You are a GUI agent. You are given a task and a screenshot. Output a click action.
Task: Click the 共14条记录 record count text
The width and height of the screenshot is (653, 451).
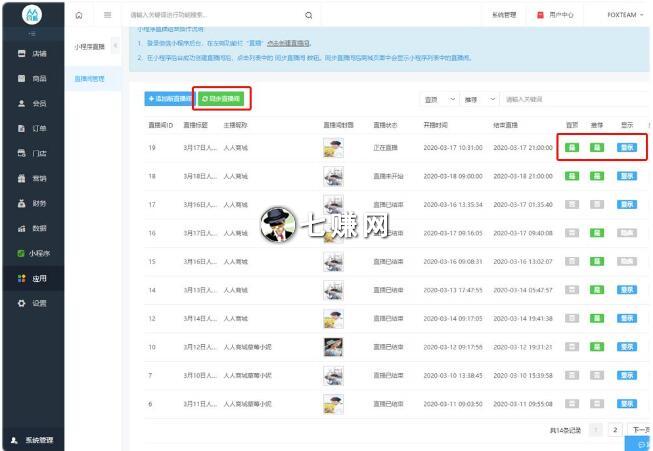coord(565,430)
